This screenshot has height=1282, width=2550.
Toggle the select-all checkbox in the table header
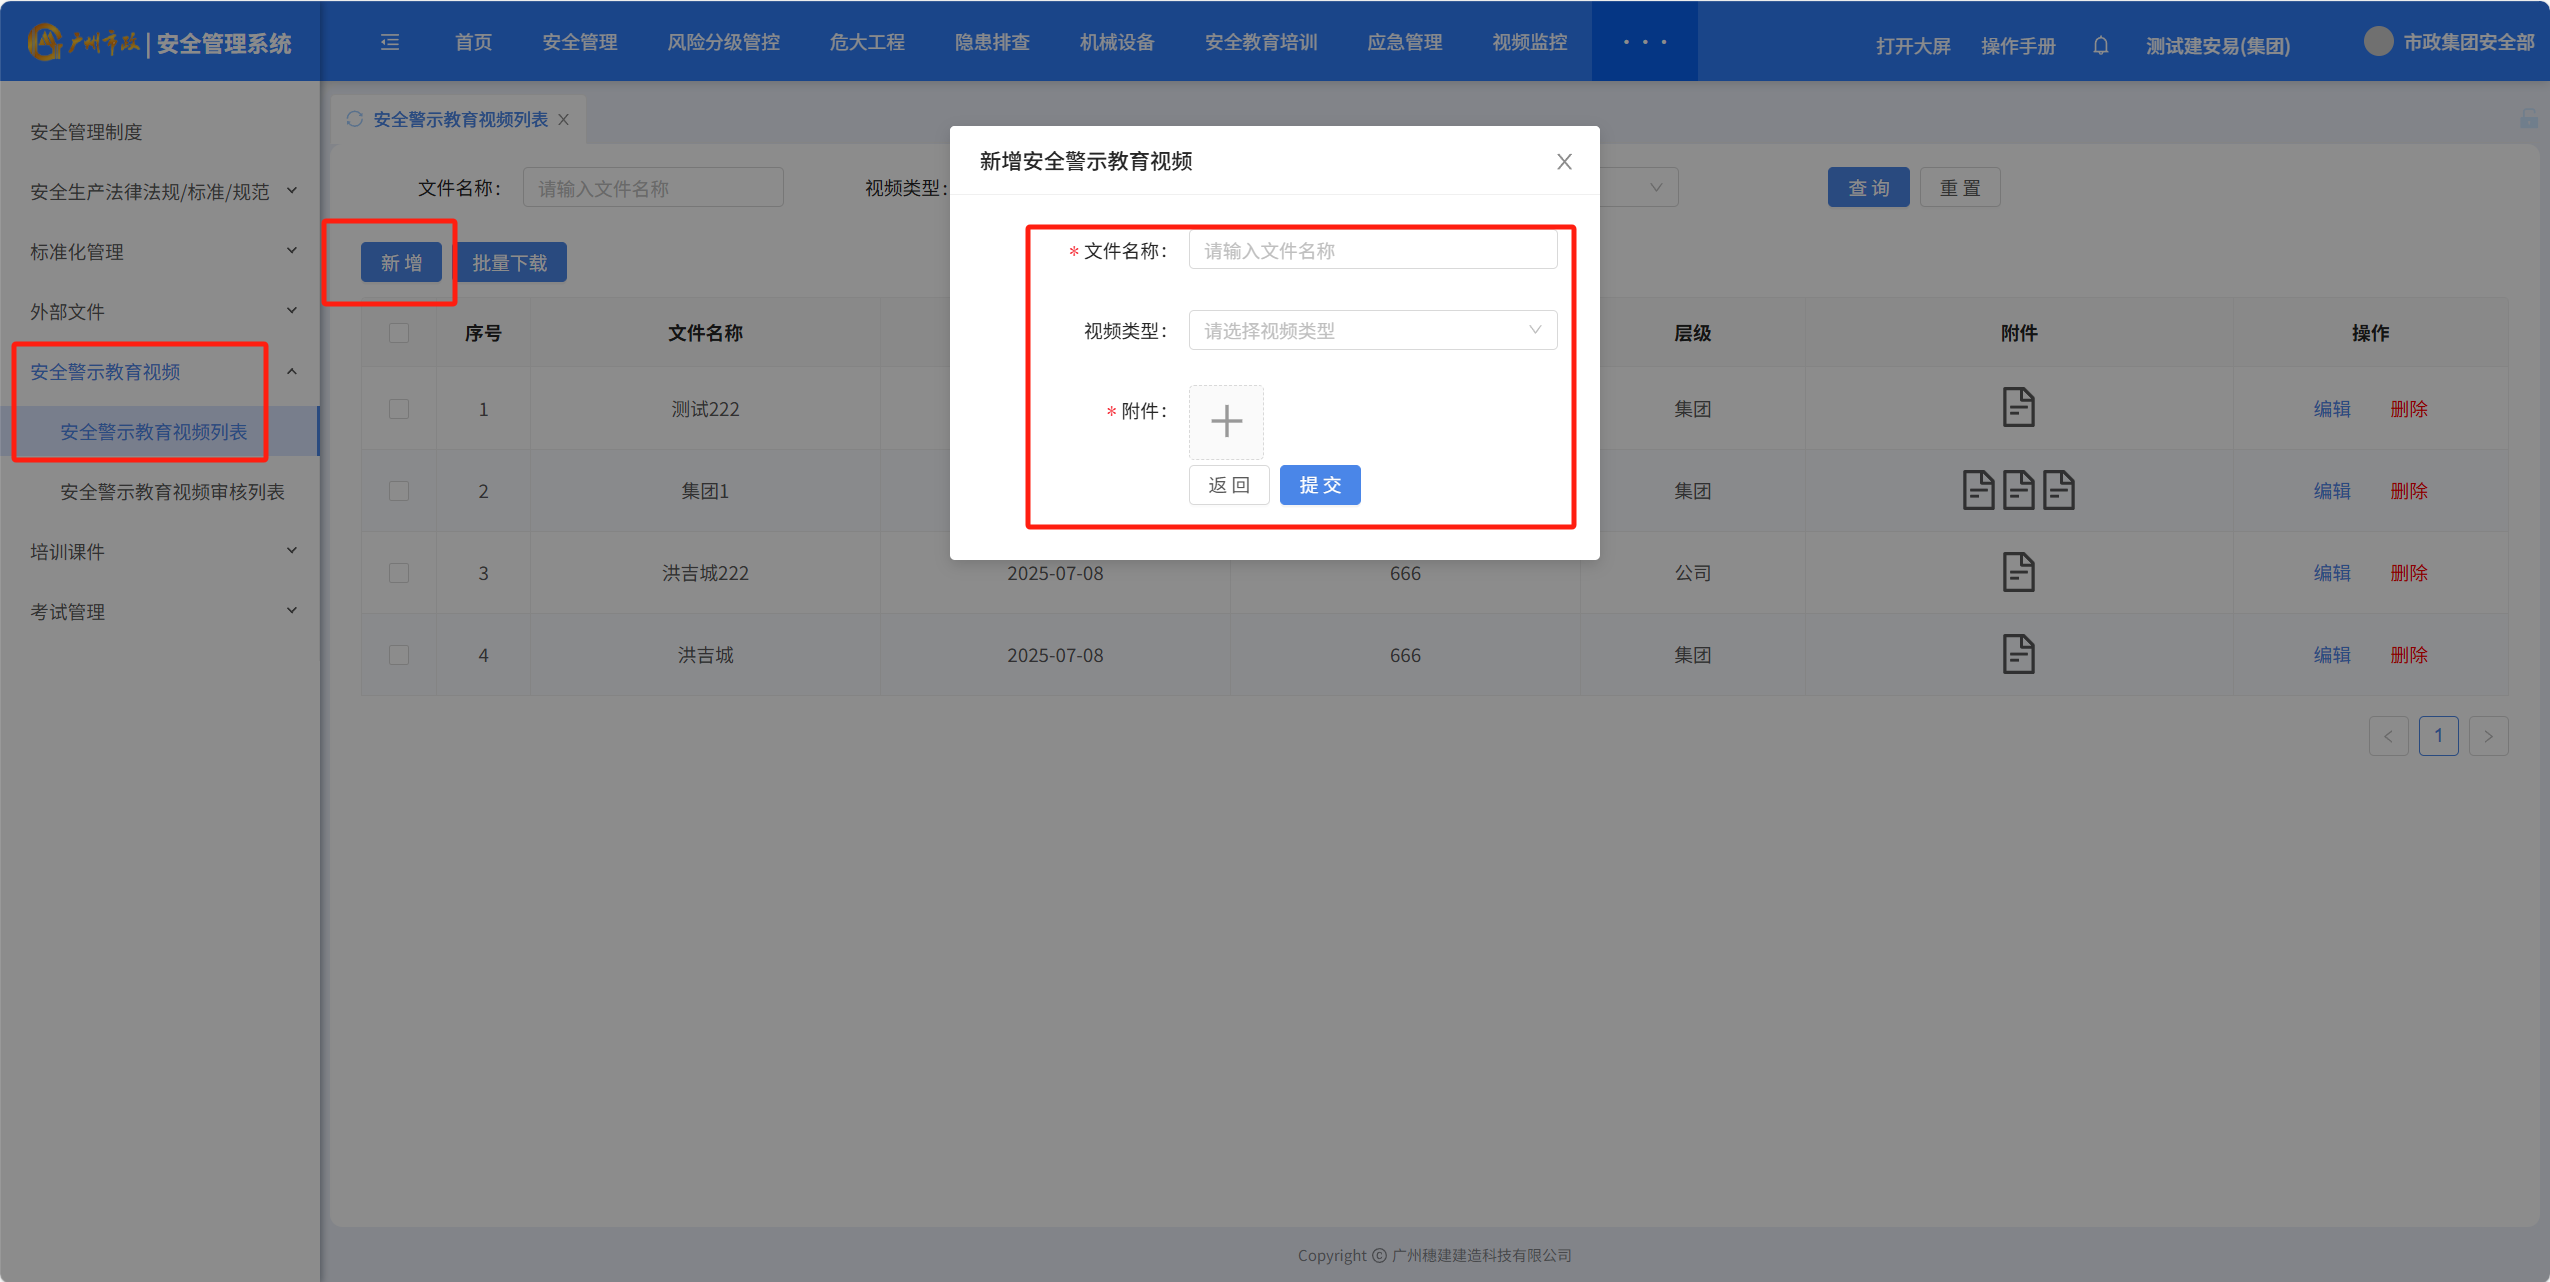399,333
